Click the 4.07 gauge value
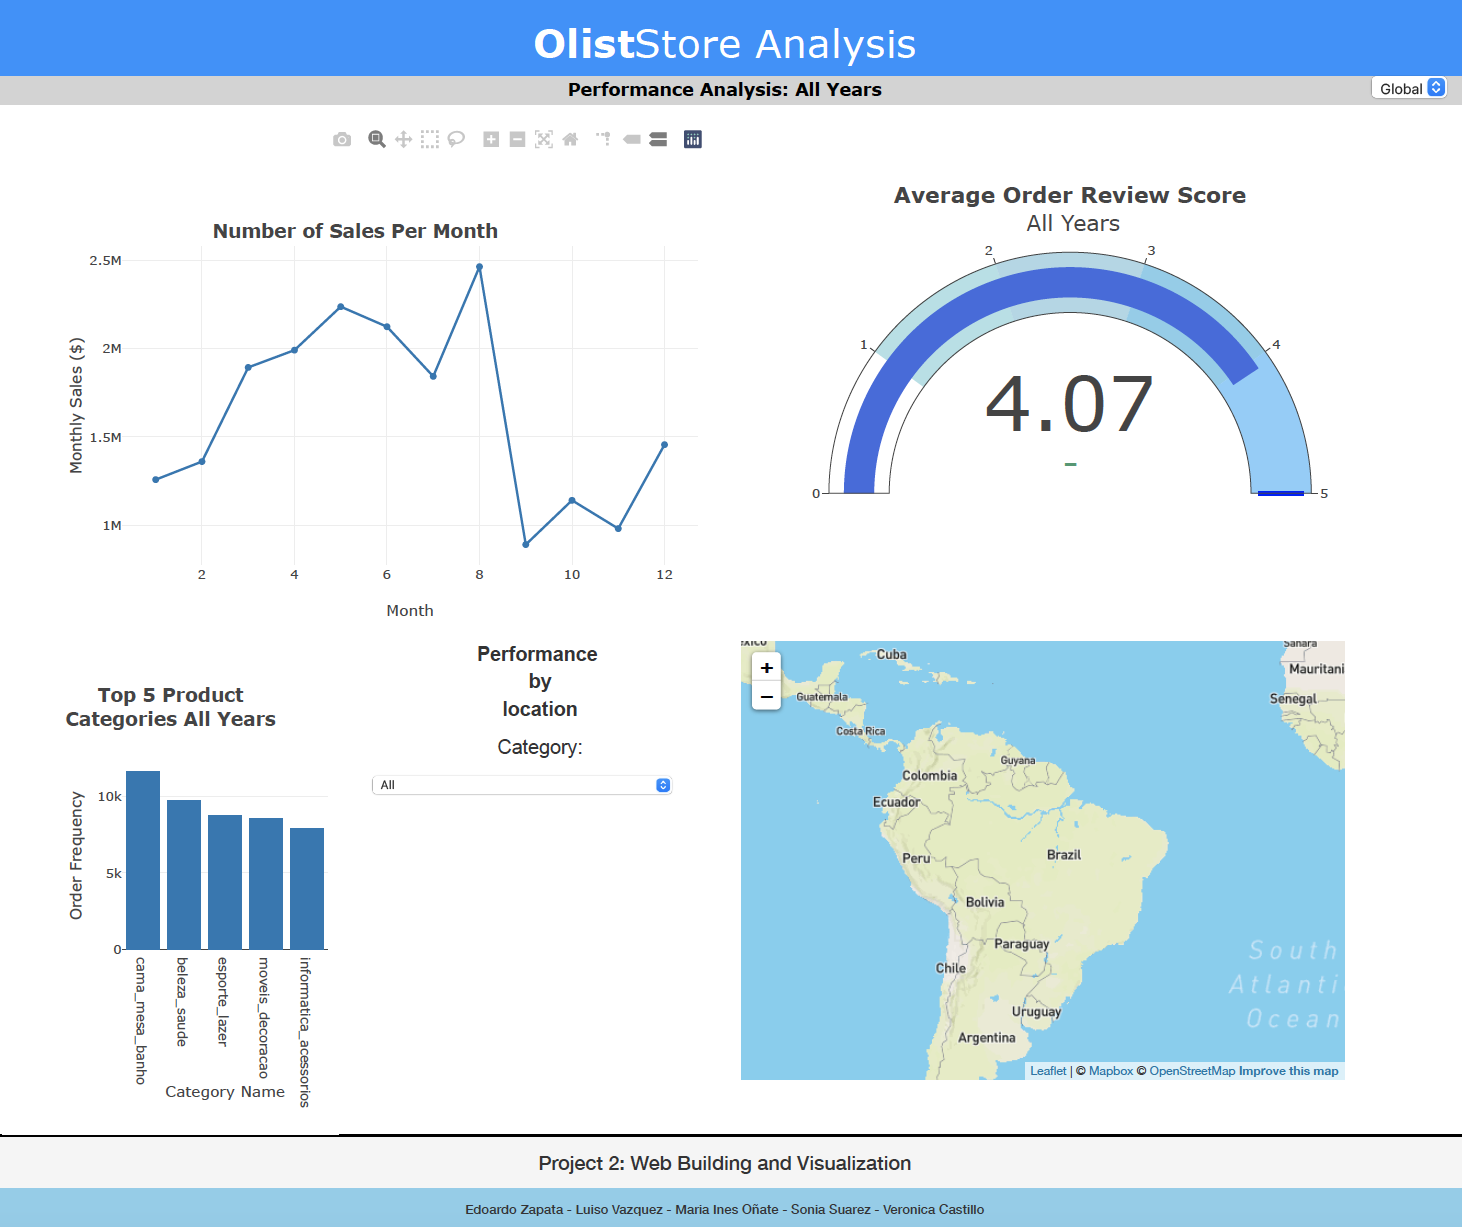 click(x=1070, y=404)
